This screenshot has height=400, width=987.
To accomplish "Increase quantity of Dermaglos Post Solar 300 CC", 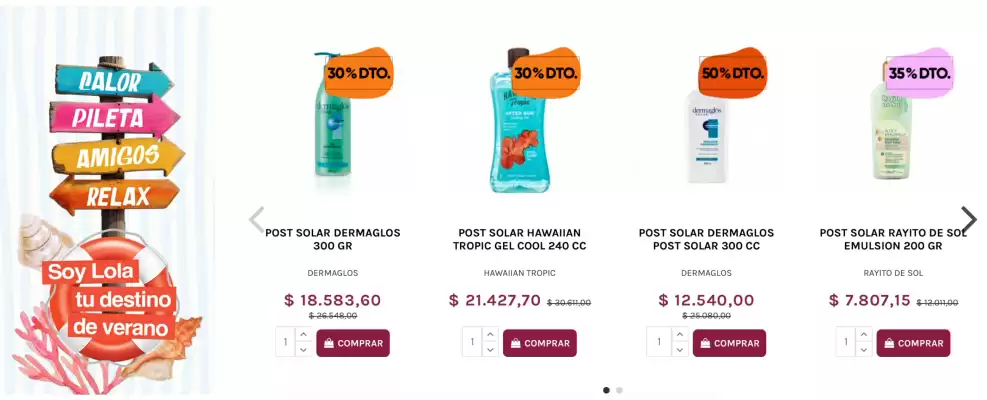I will tap(678, 335).
